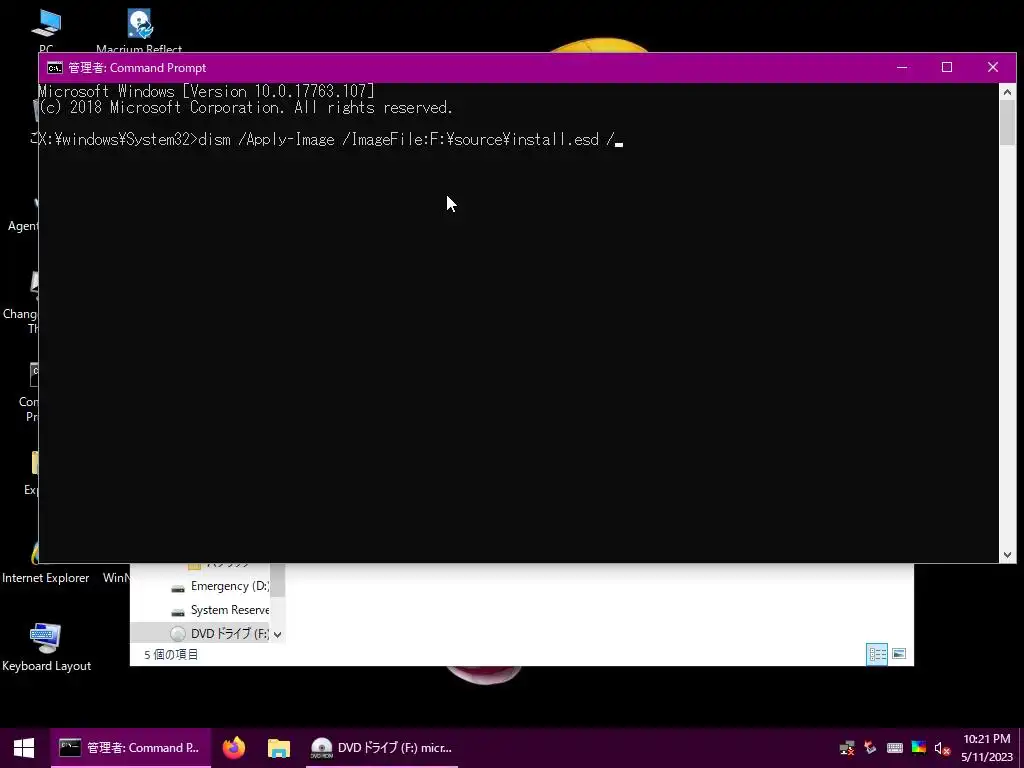
Task: Open the Windows Start button
Action: click(x=24, y=748)
